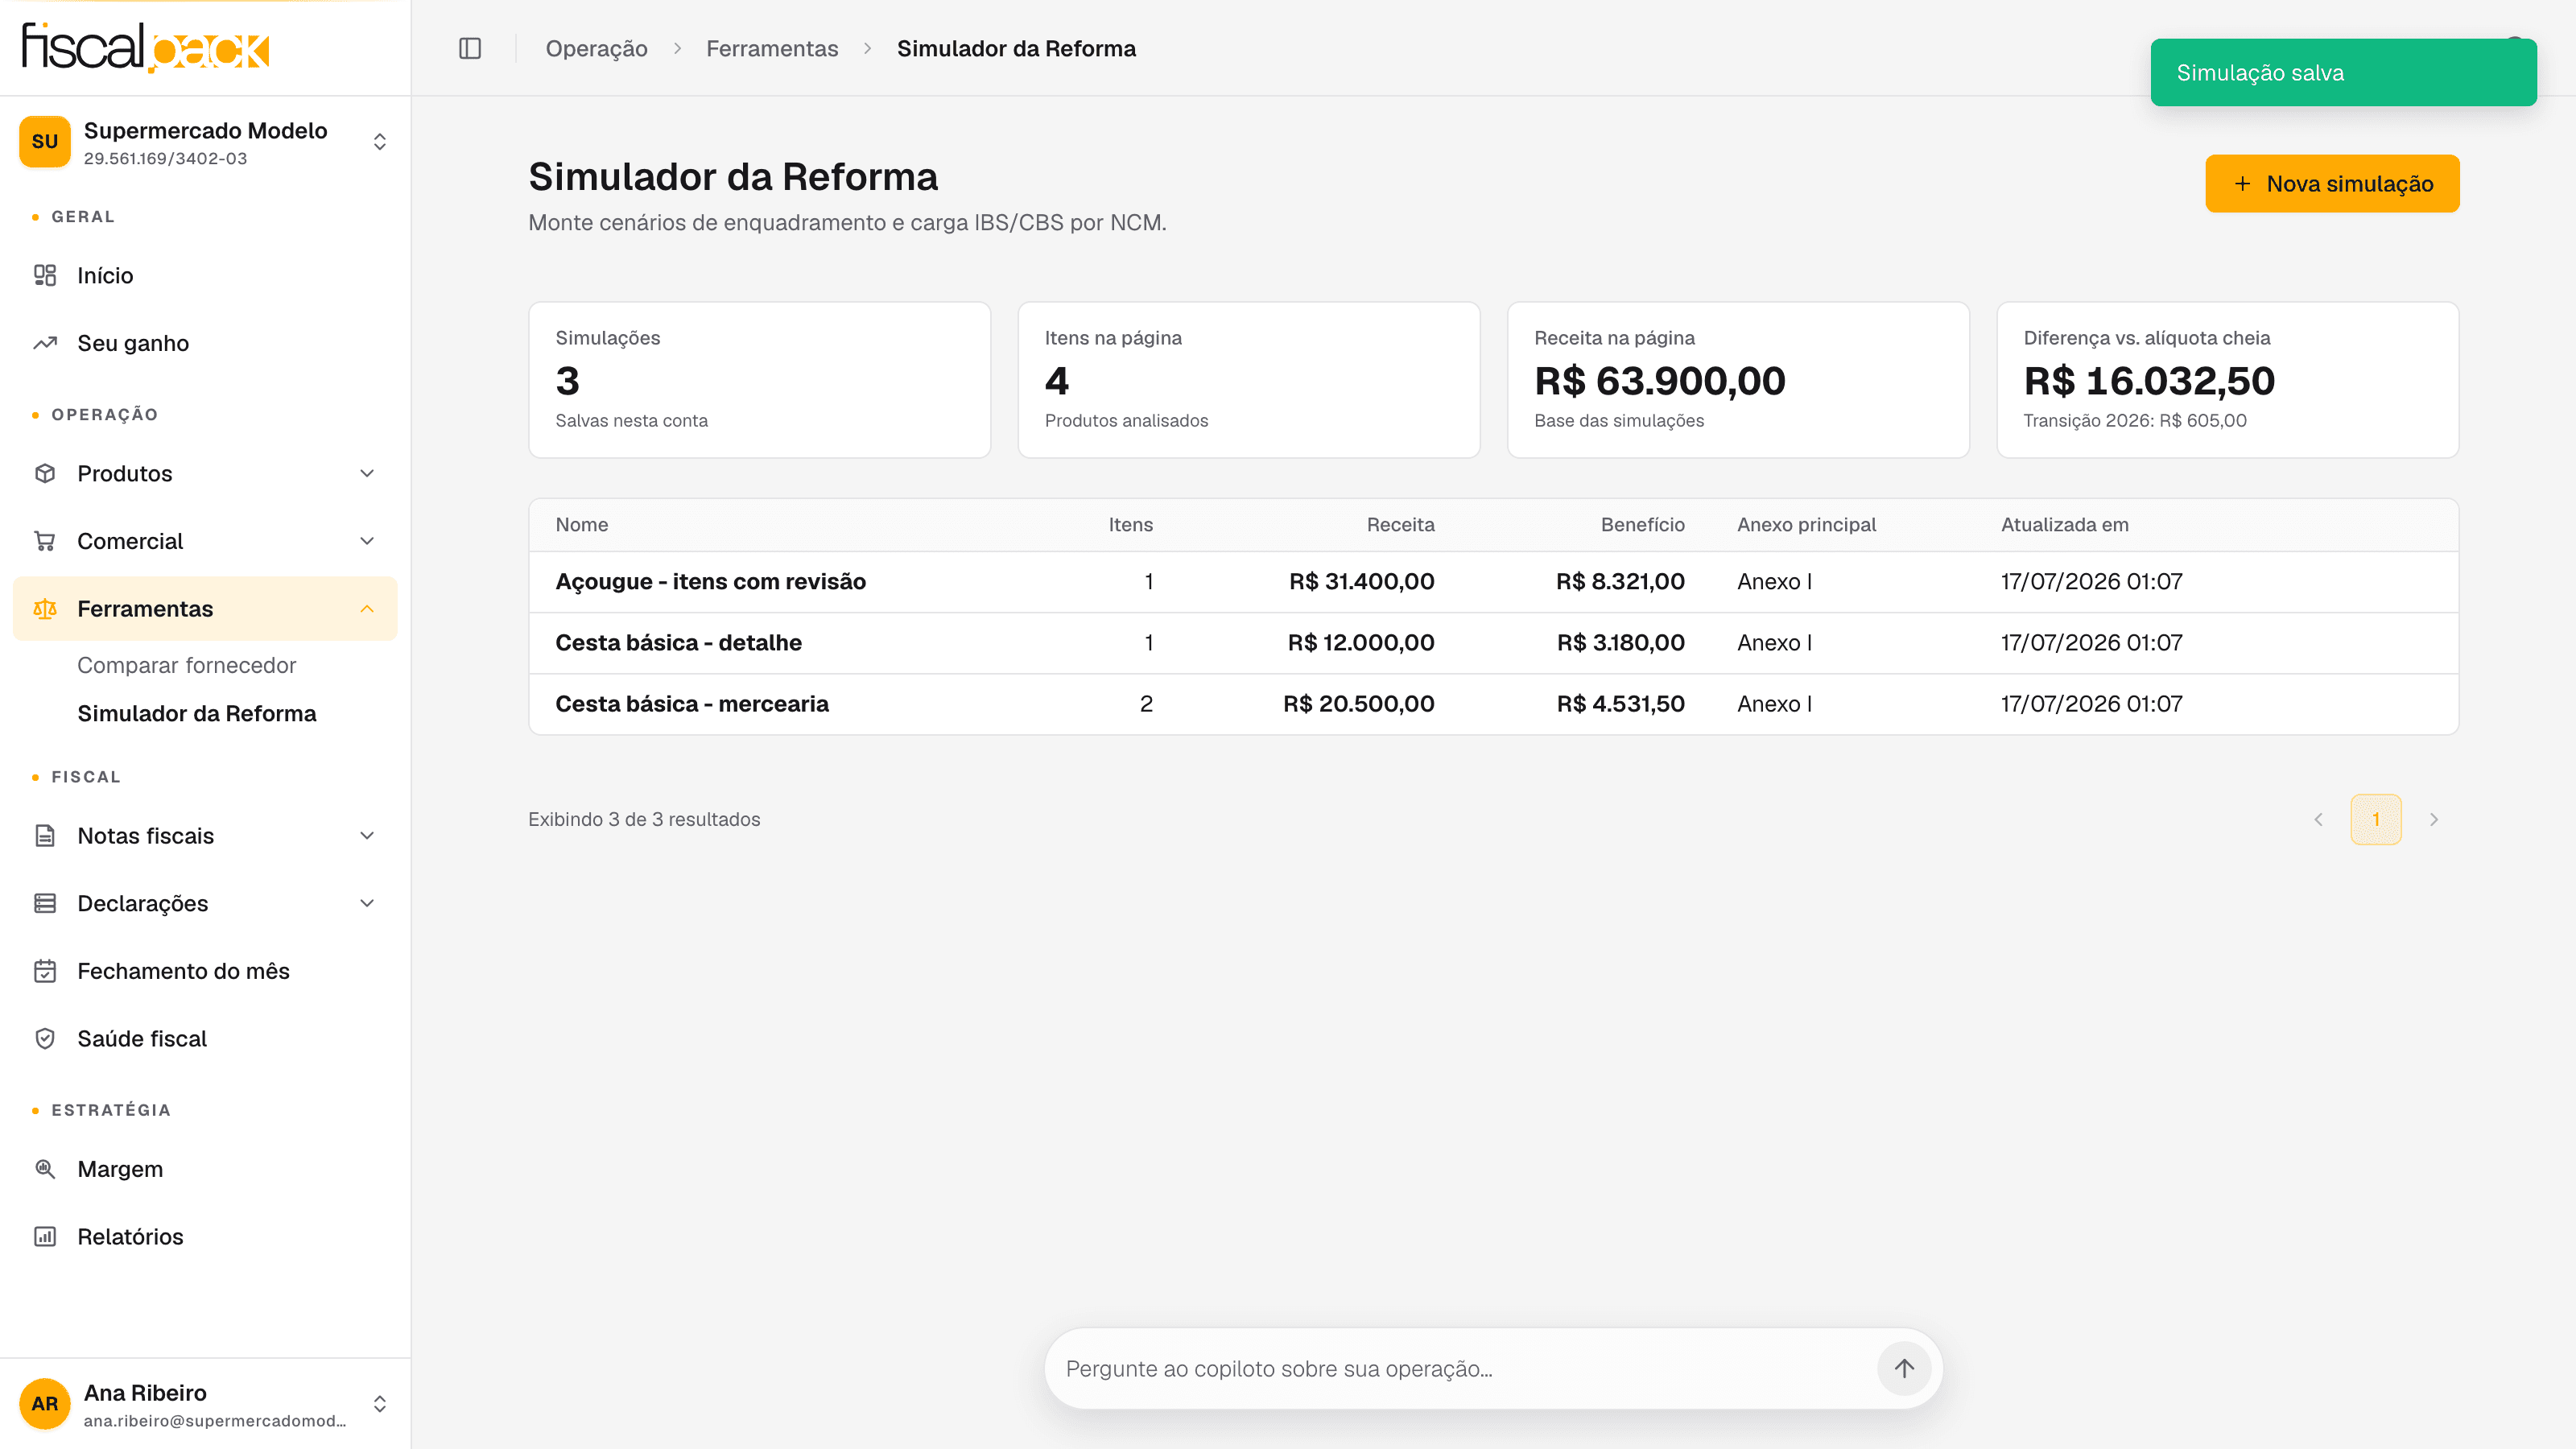Click the R$ 8.321,00 benefício cell
This screenshot has height=1449, width=2576.
(1620, 582)
